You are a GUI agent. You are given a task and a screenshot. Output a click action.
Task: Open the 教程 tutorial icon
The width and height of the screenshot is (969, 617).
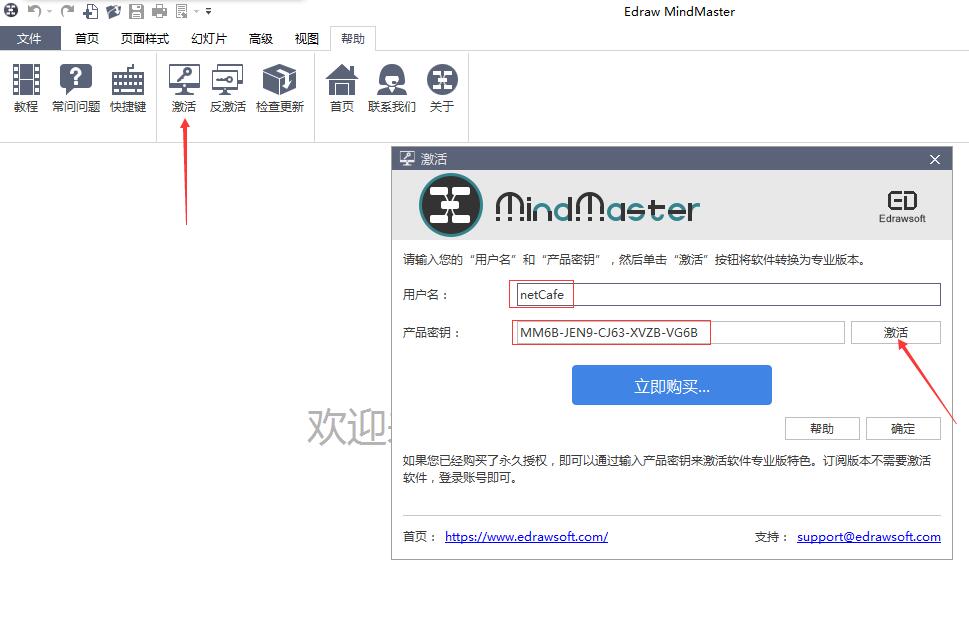(x=26, y=88)
